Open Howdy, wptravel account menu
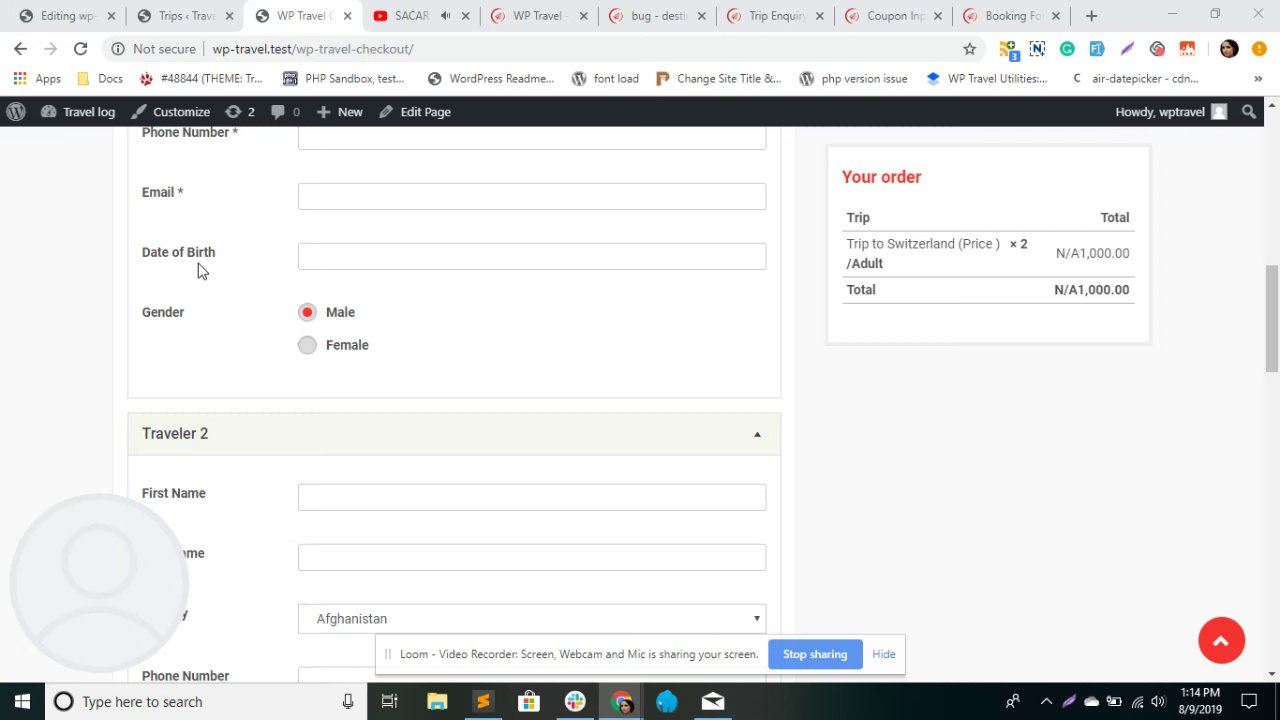 [1170, 112]
